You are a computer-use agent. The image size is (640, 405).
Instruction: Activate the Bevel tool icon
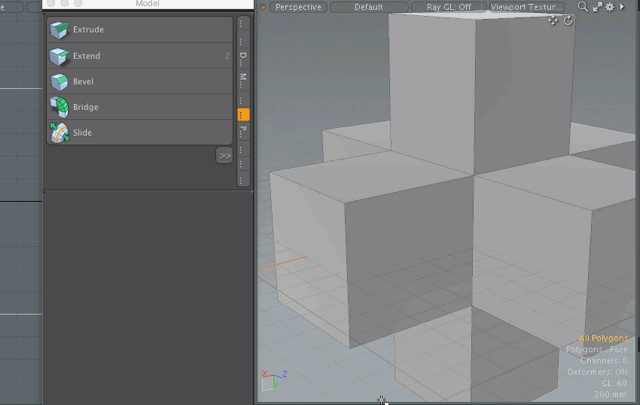(59, 82)
